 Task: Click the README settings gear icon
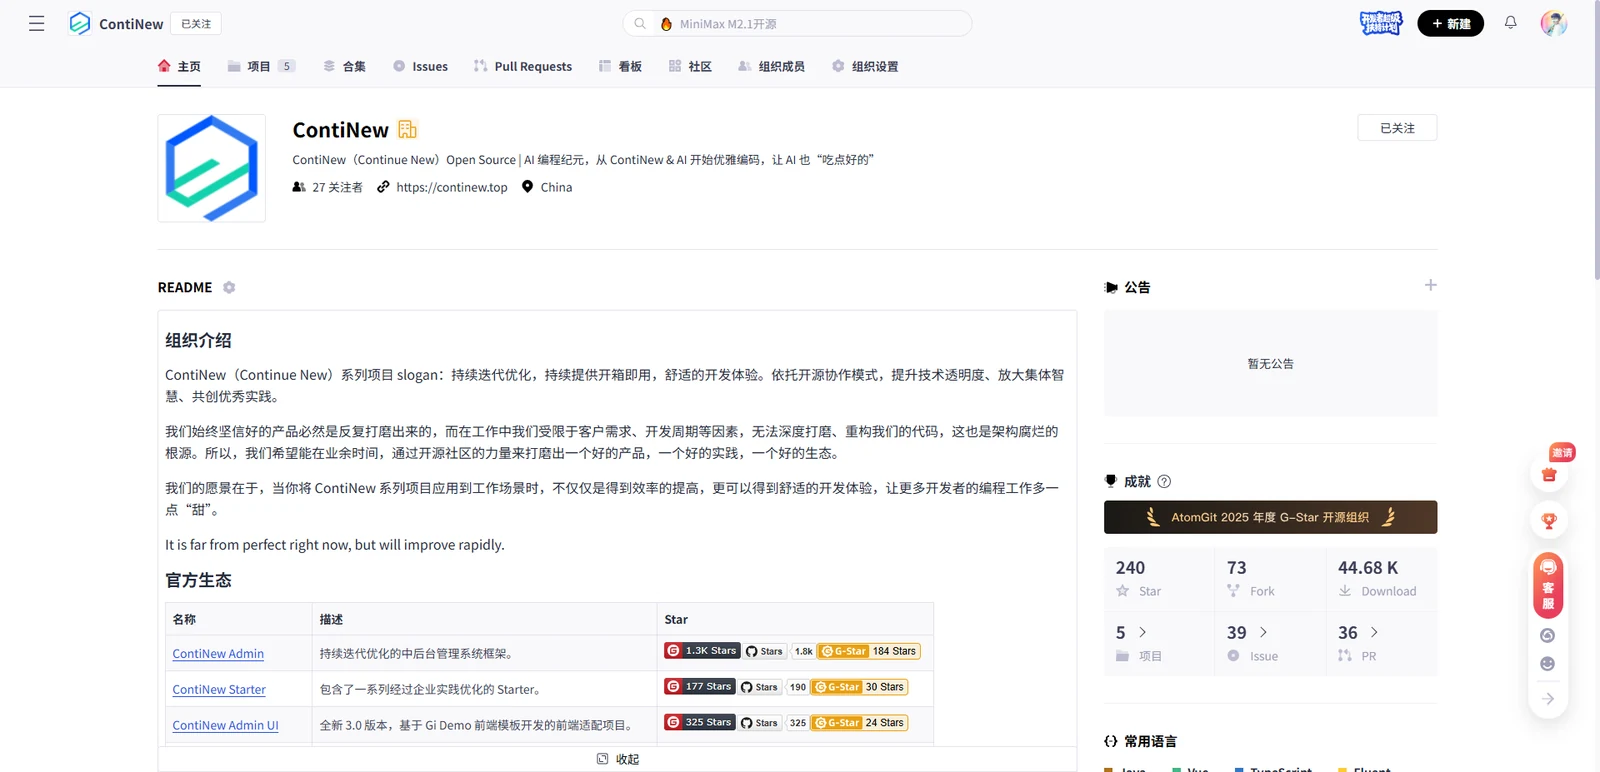(x=229, y=287)
